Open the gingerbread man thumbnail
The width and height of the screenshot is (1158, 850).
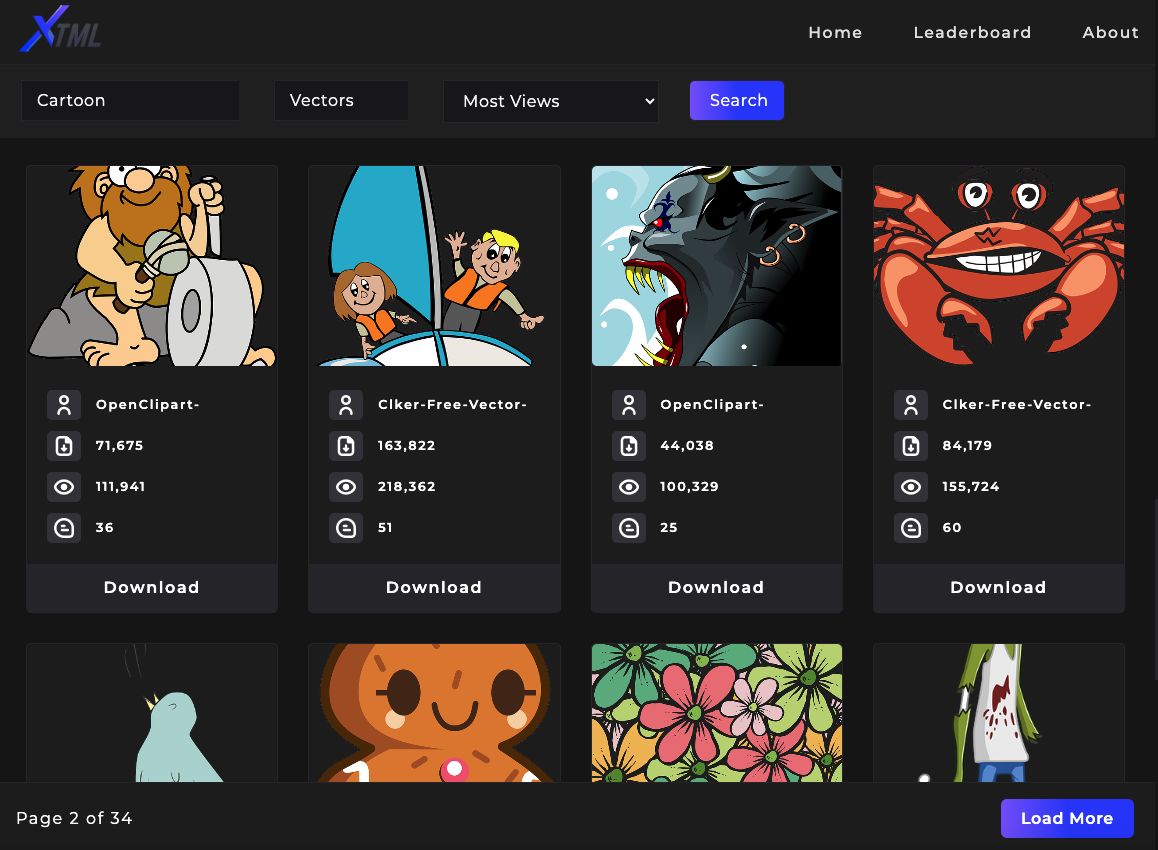pyautogui.click(x=434, y=713)
